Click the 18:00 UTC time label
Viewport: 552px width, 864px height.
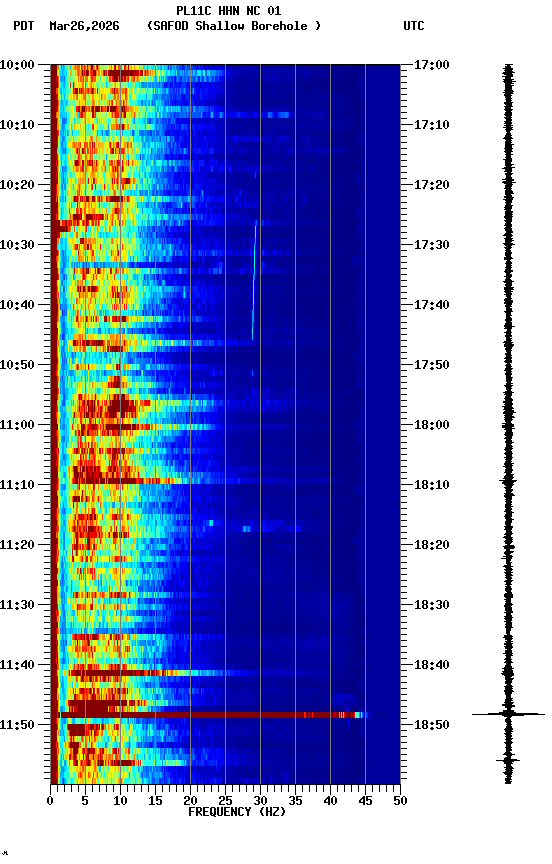(432, 425)
